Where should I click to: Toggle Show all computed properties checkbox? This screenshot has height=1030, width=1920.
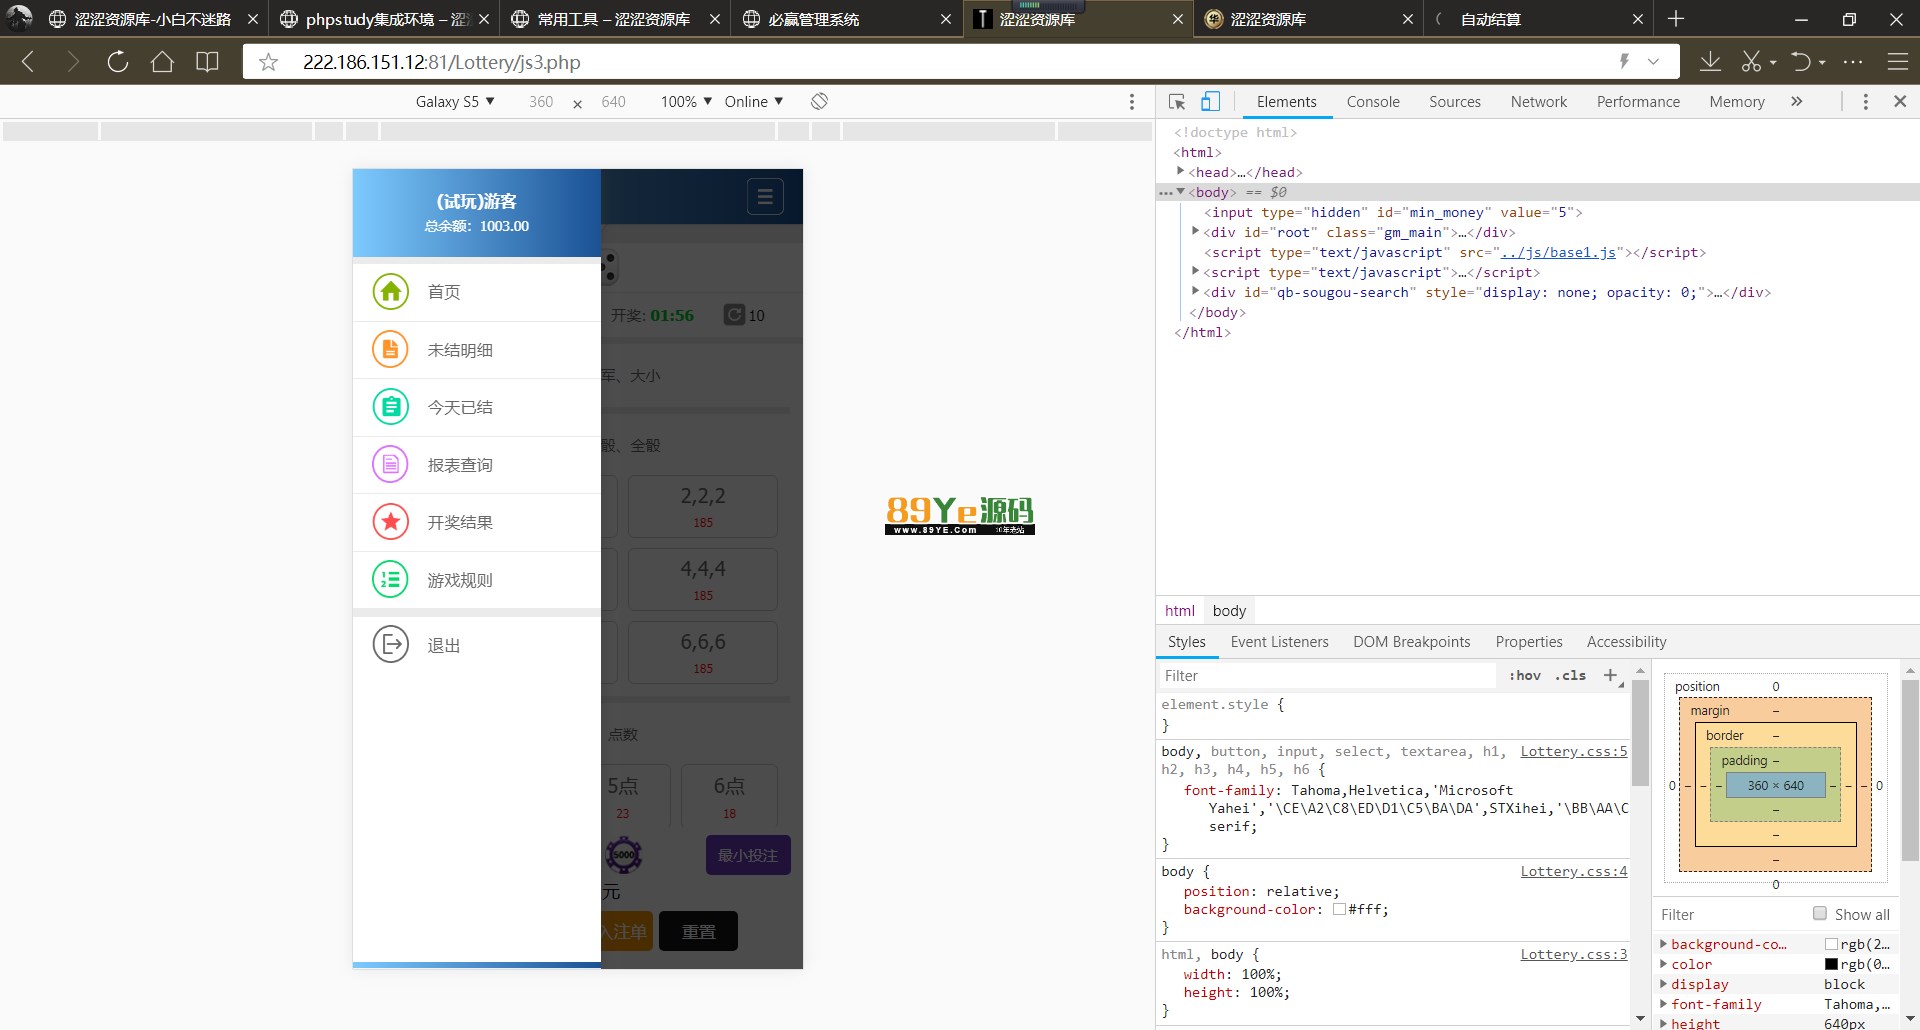1820,913
